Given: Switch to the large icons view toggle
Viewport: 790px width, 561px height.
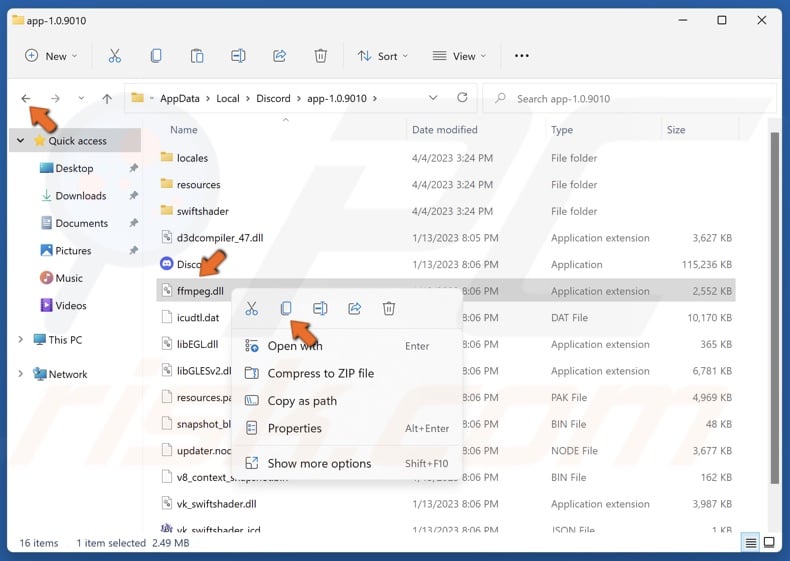Looking at the screenshot, I should (x=770, y=543).
